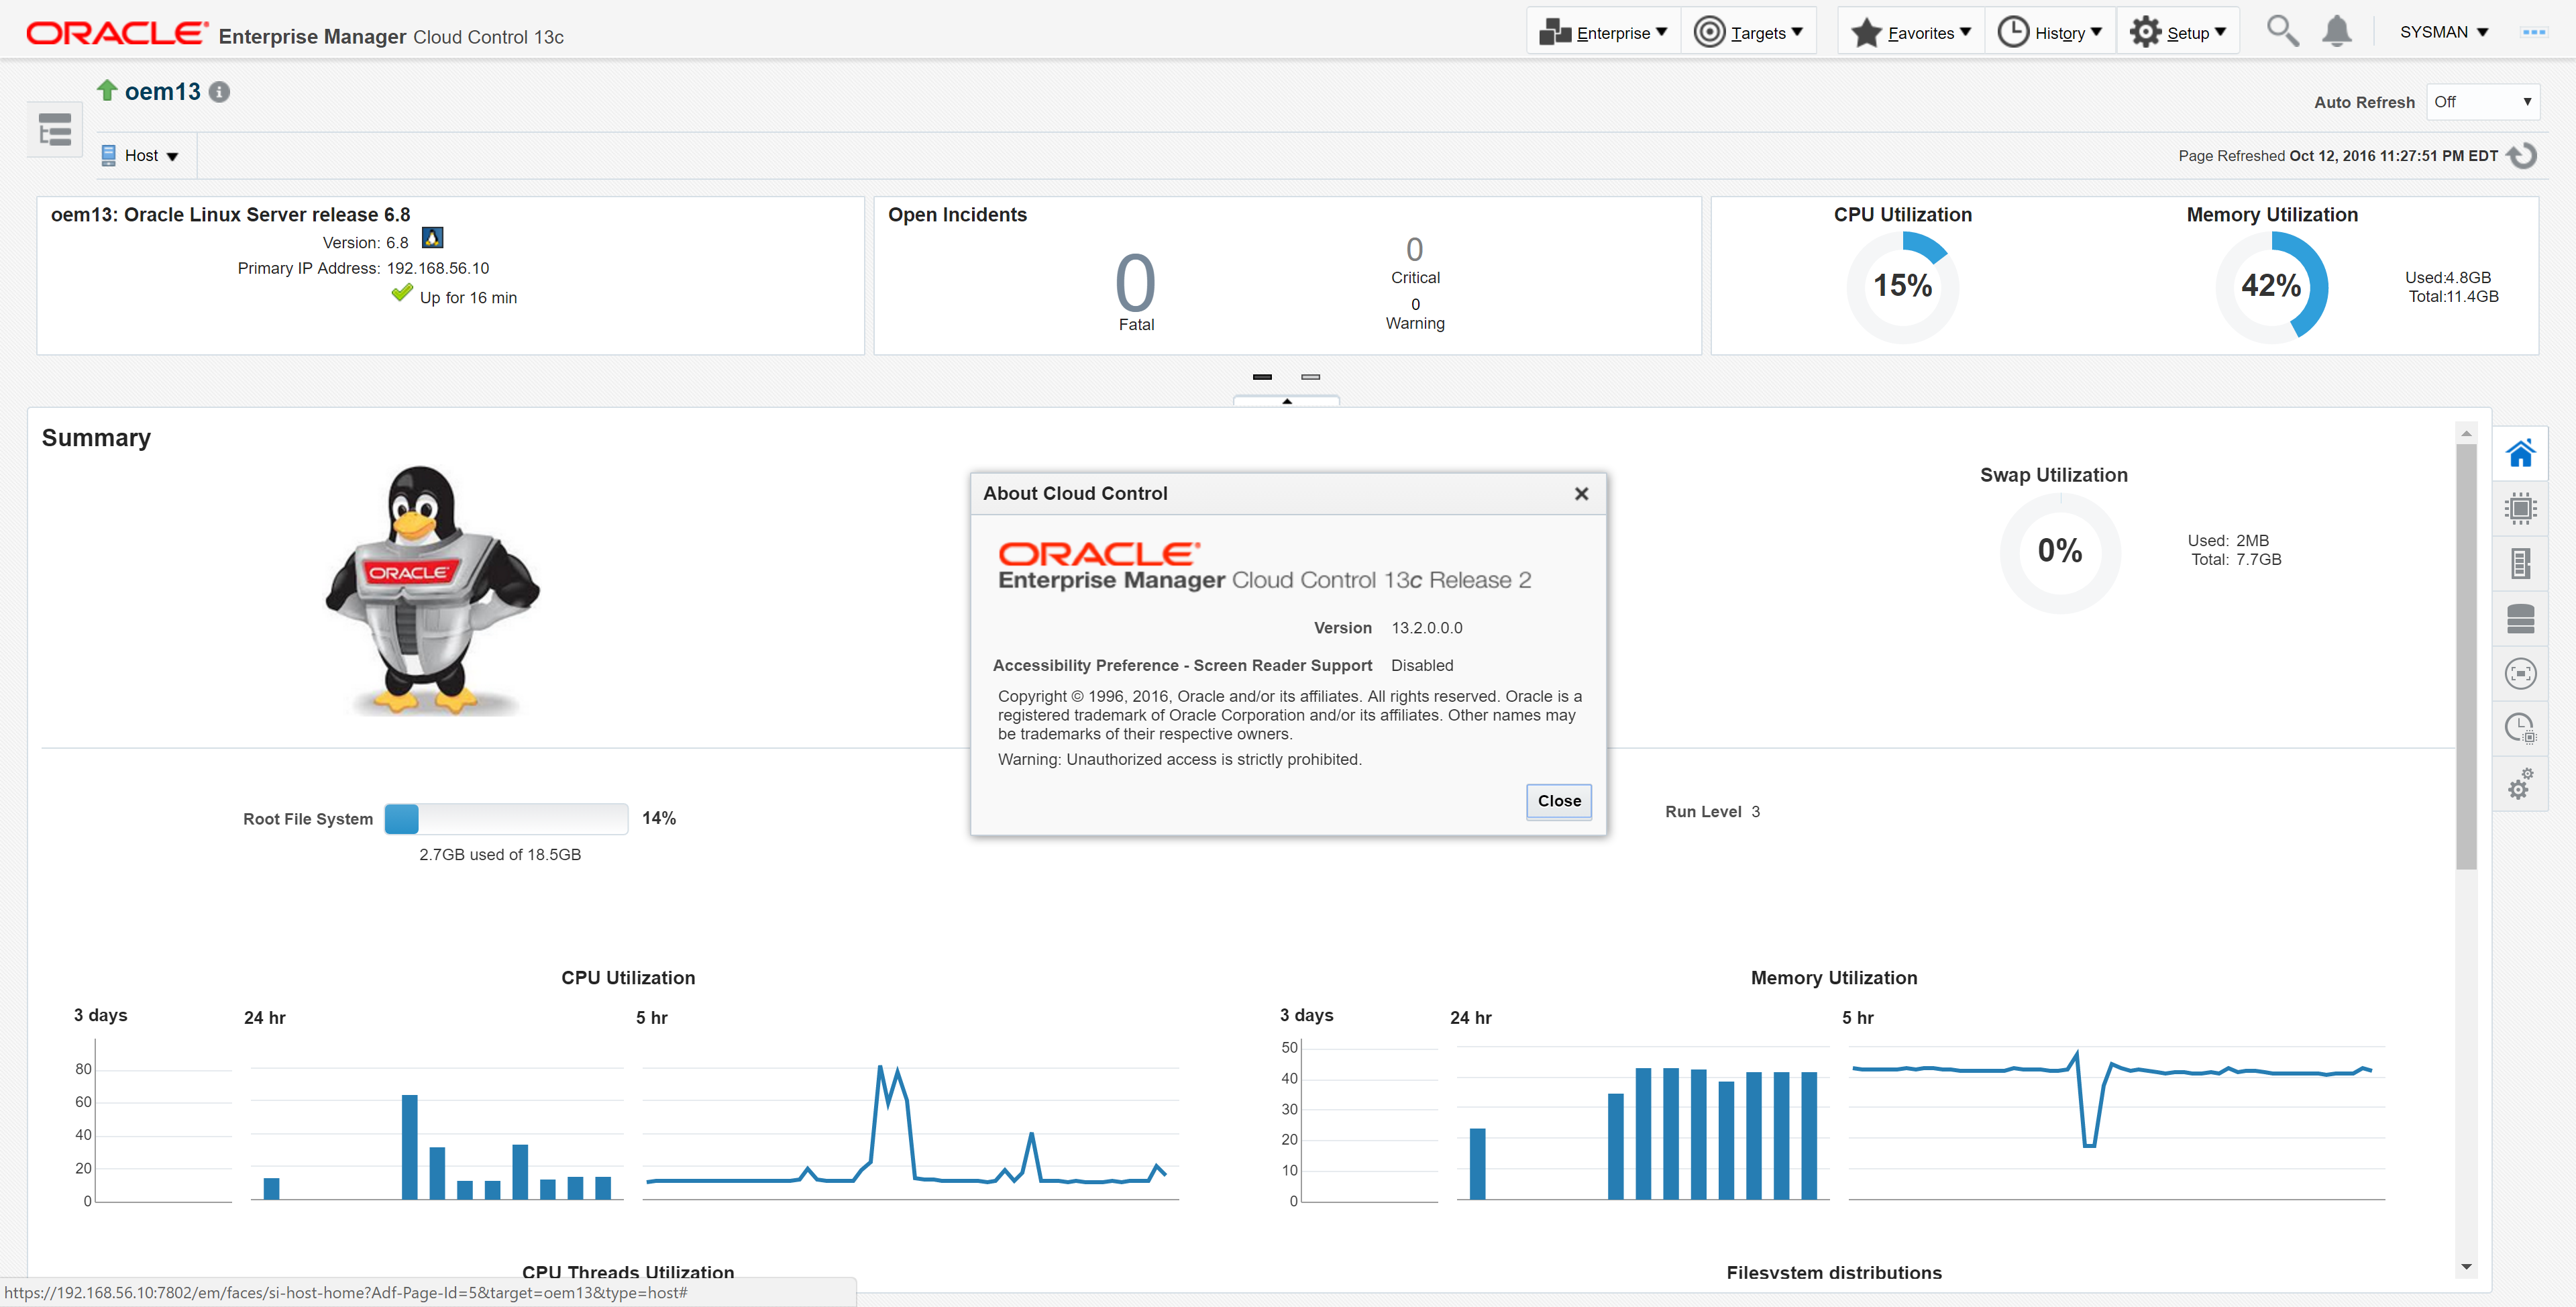
Task: Open the circular monitor sidebar icon
Action: pos(2520,674)
